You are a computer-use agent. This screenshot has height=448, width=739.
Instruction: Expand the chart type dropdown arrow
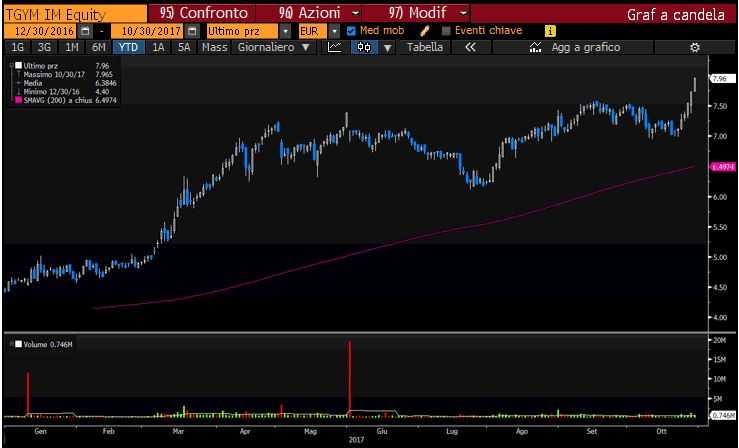tap(387, 48)
